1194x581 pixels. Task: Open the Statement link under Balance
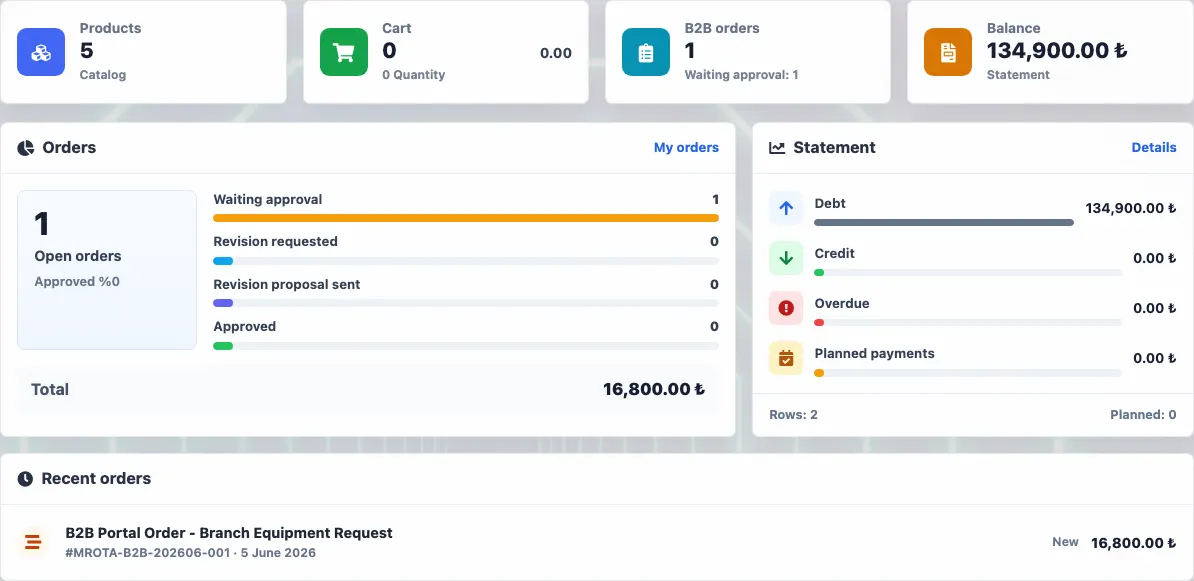coord(1018,75)
